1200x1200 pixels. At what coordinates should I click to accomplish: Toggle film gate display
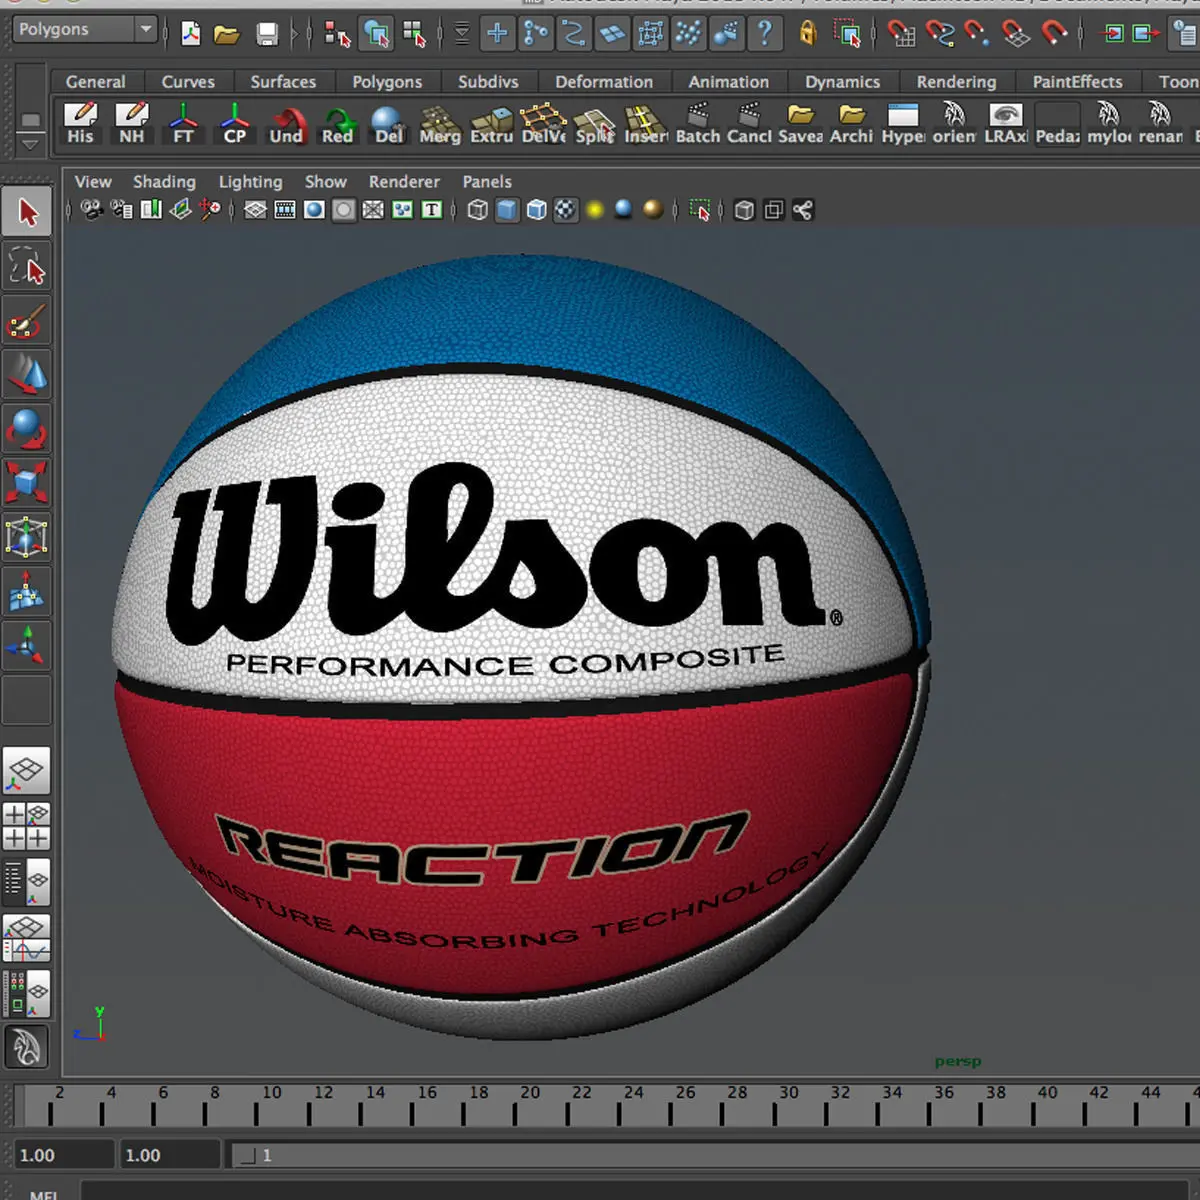285,210
